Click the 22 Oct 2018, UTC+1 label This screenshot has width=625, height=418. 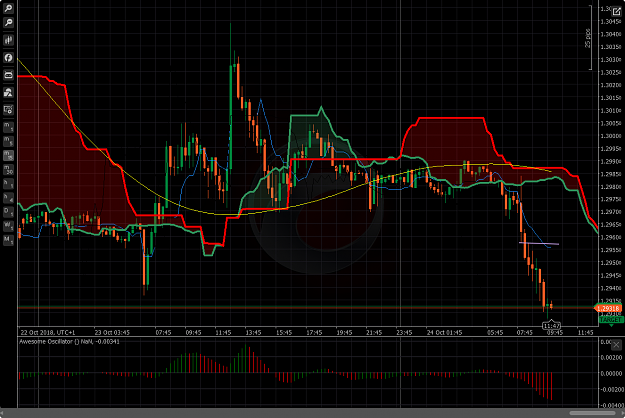coord(47,332)
